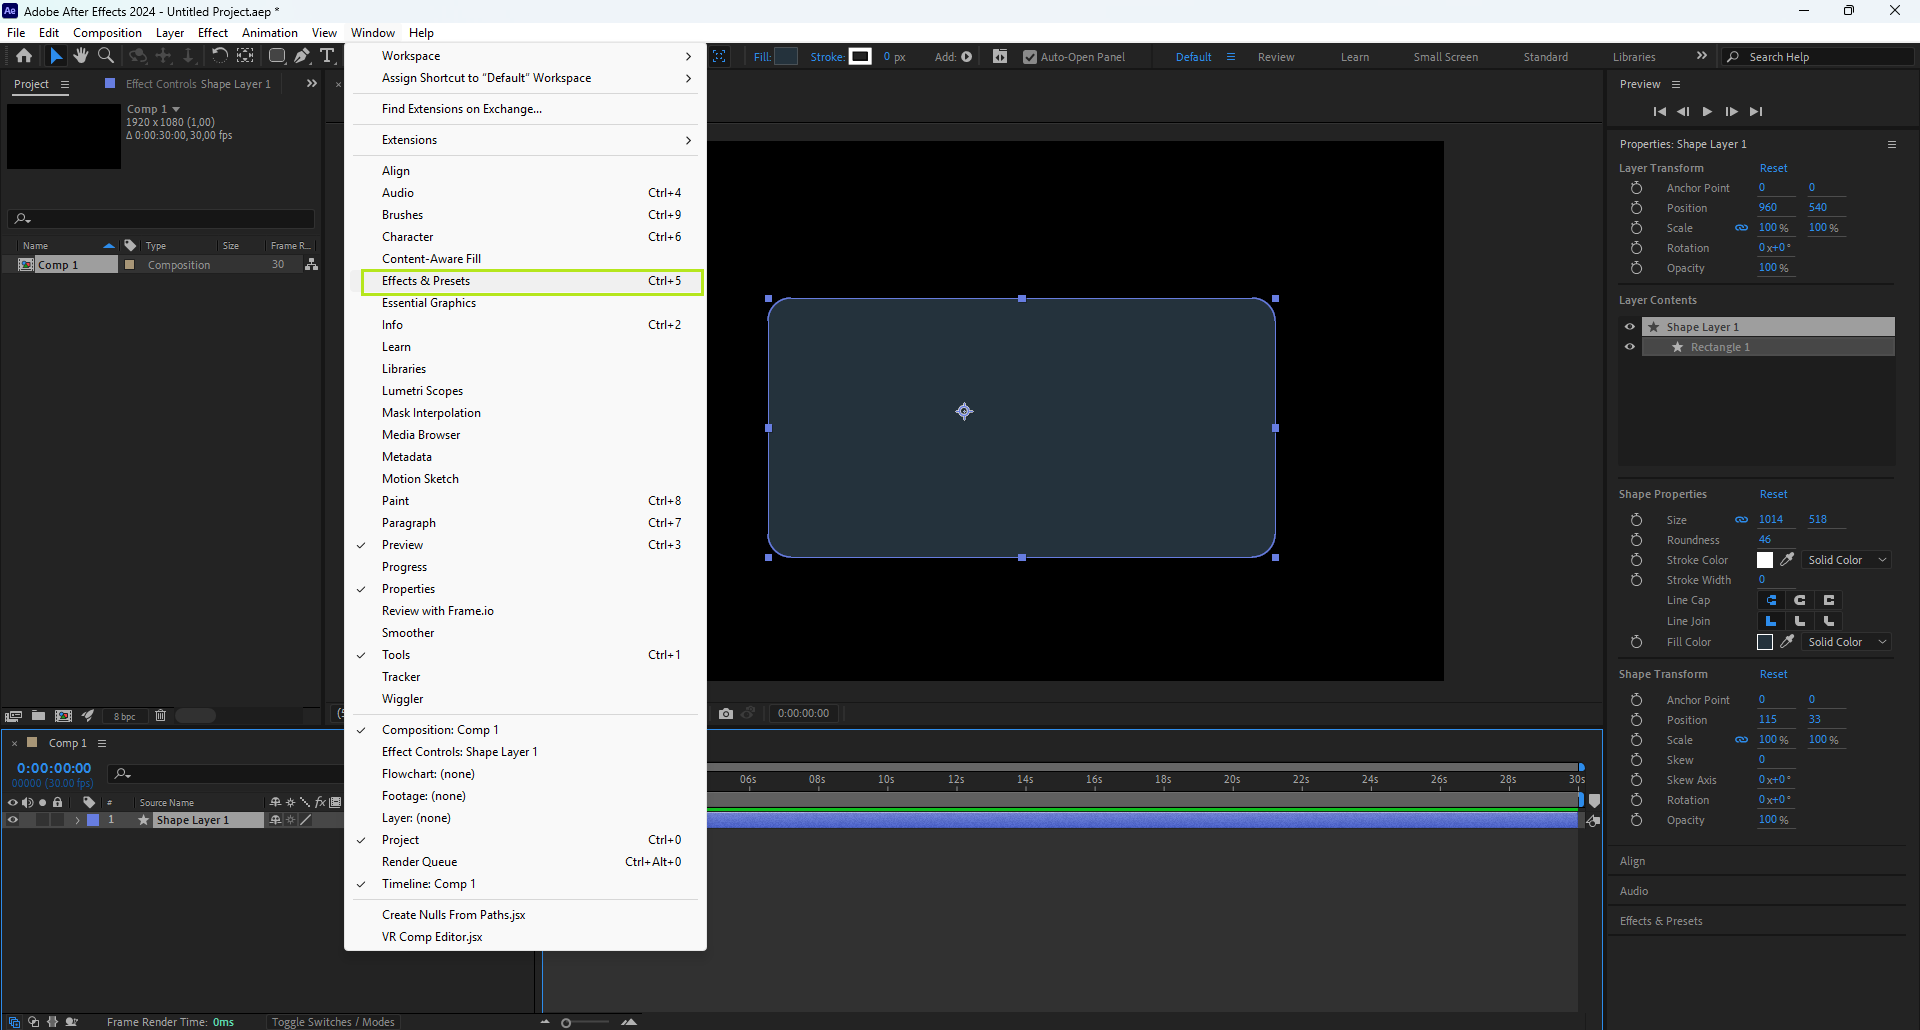
Task: Hide Shape Layer 1 in timeline
Action: (13, 820)
